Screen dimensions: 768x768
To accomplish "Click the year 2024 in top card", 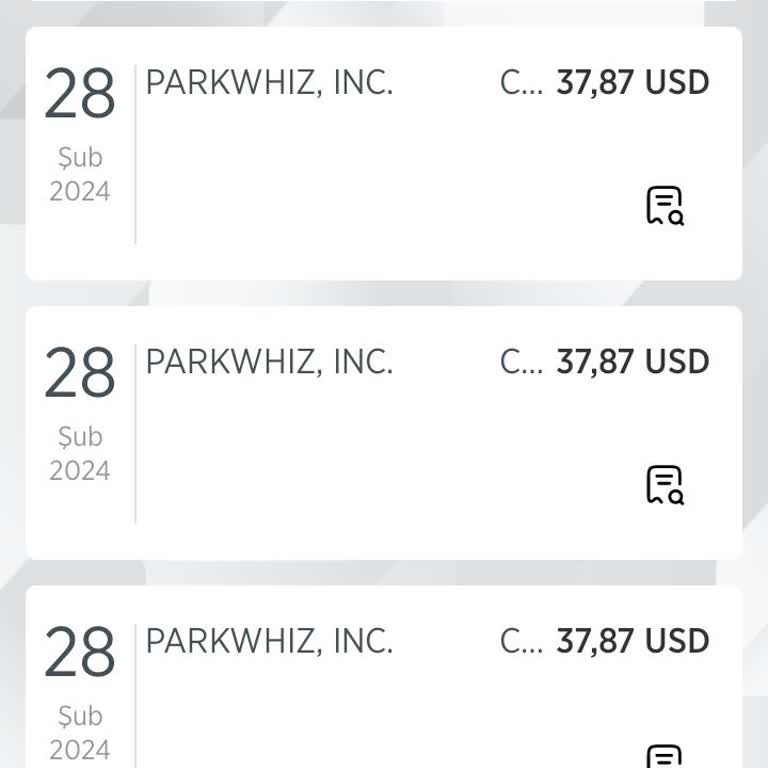I will (x=80, y=191).
